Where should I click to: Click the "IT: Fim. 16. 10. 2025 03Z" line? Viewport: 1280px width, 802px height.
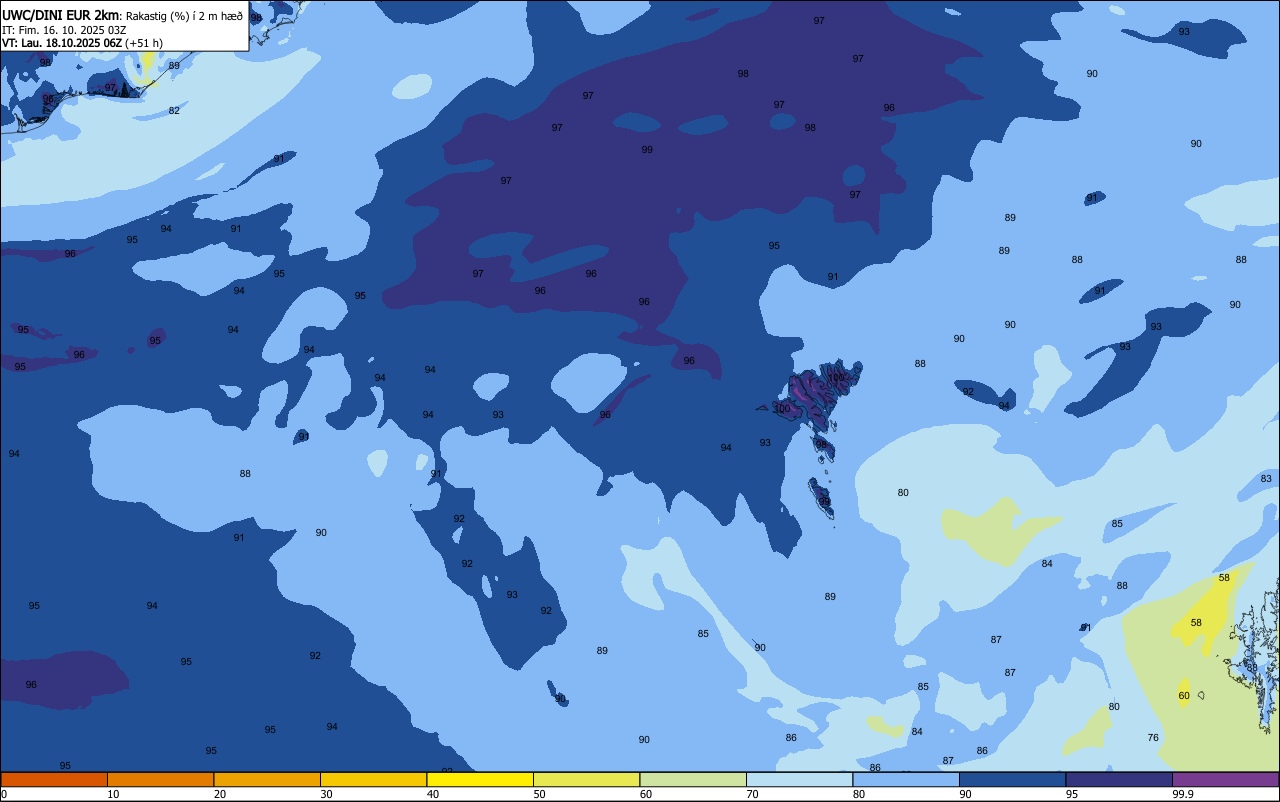[x=64, y=30]
